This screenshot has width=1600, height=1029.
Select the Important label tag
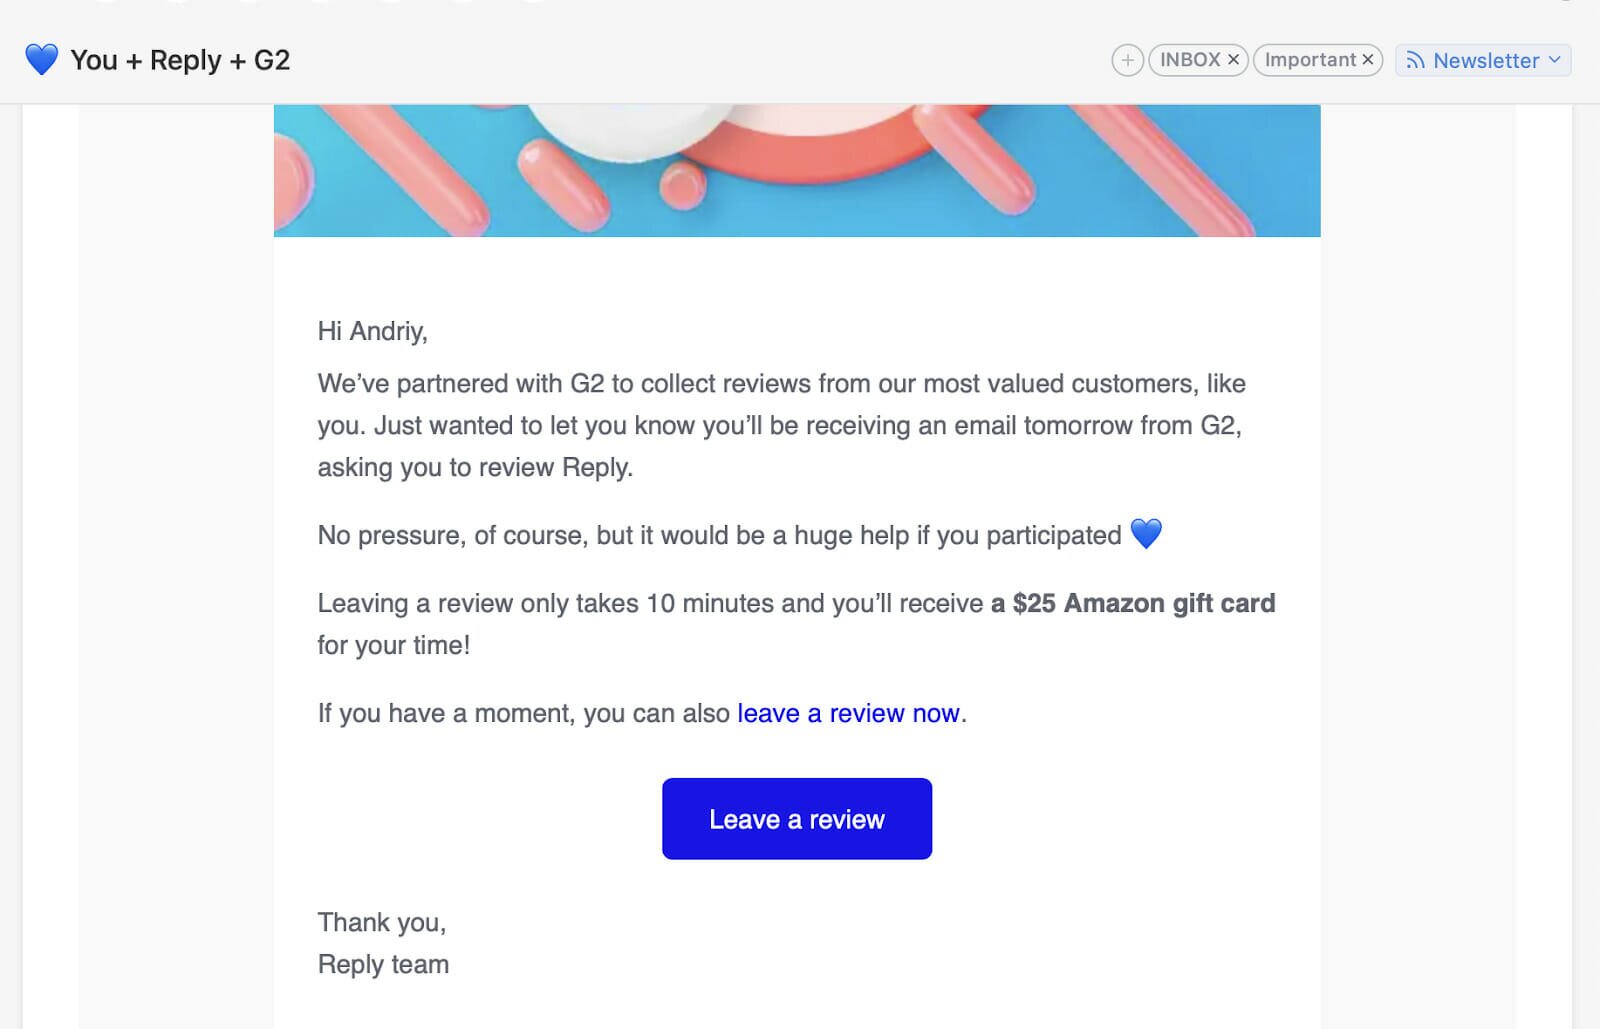click(x=1309, y=60)
